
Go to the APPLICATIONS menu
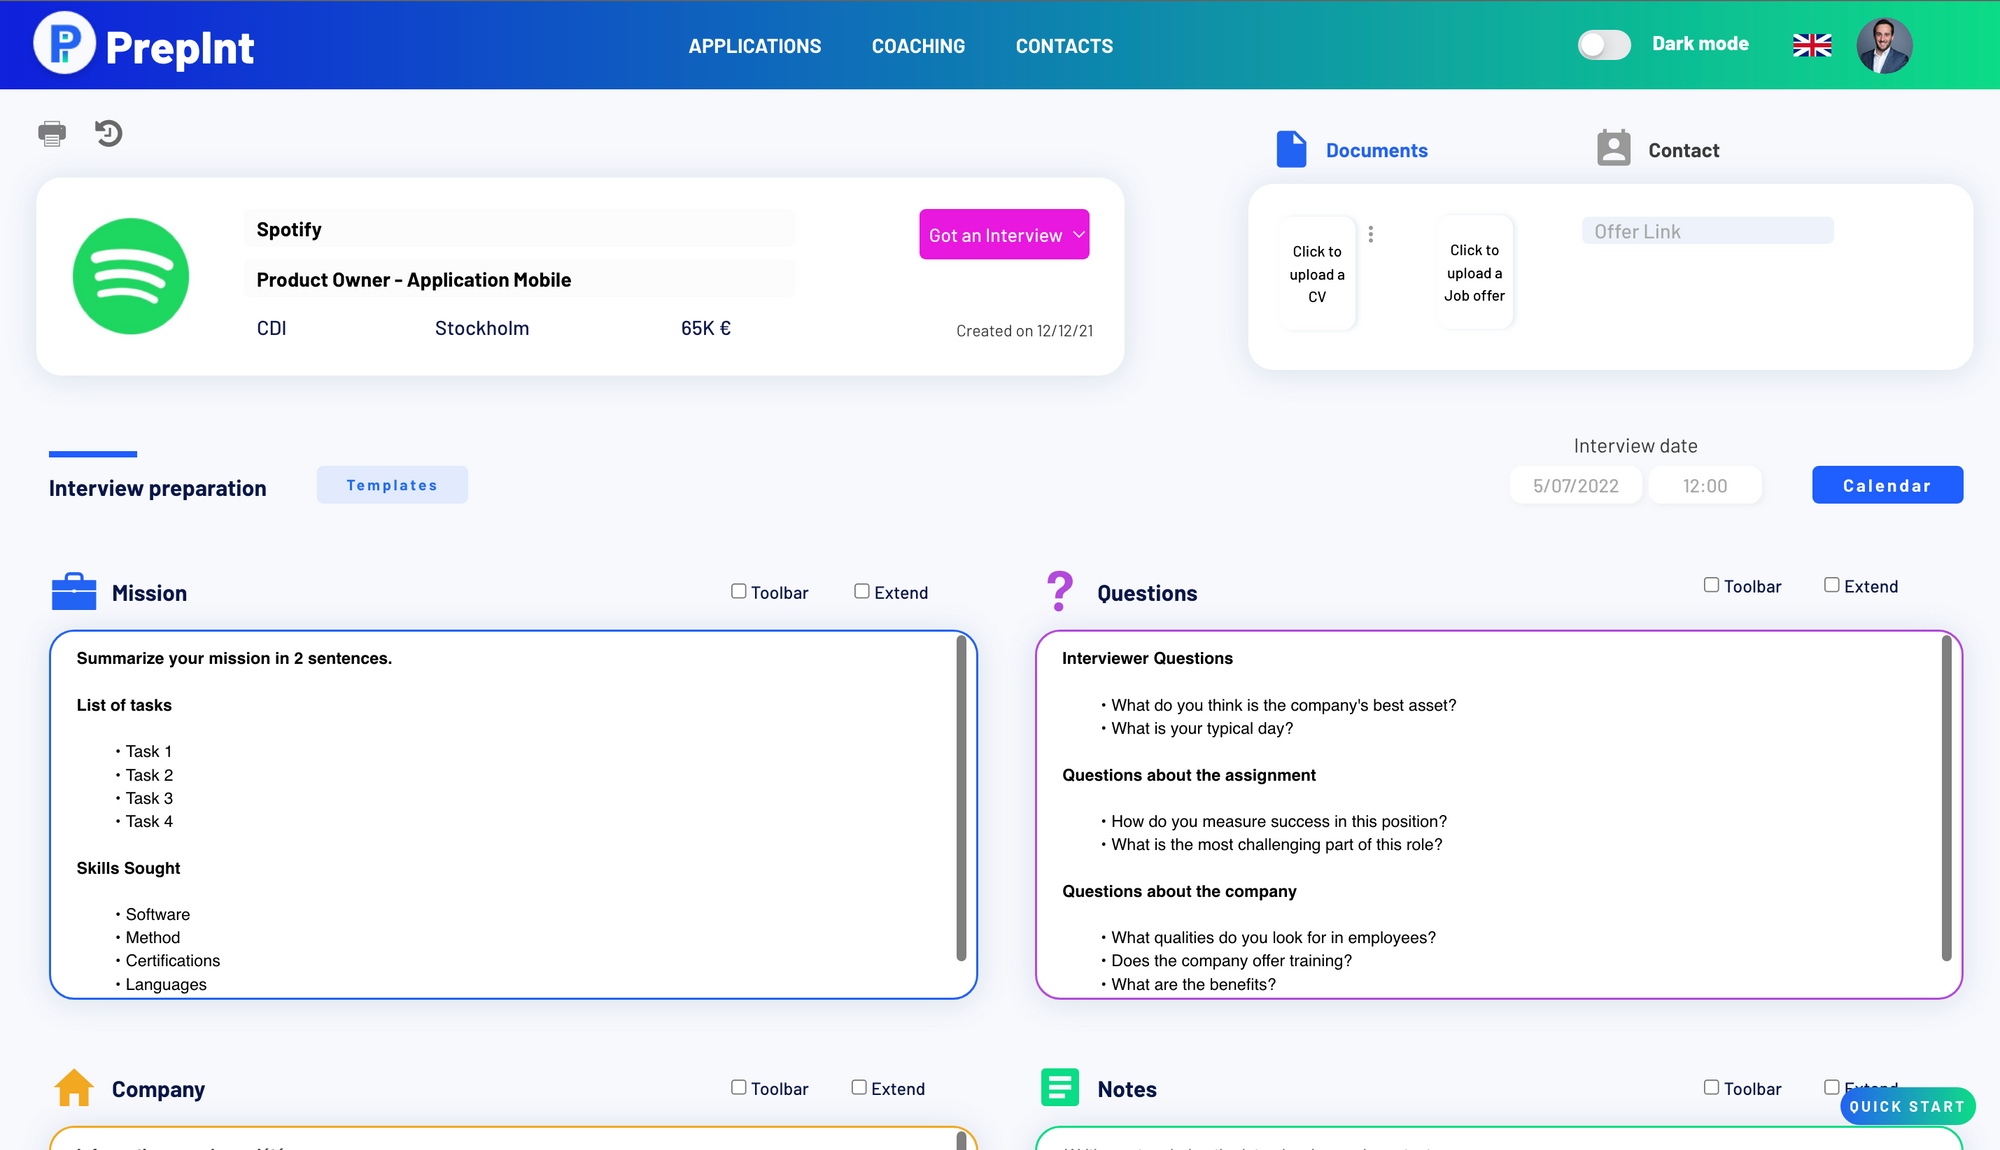(755, 46)
